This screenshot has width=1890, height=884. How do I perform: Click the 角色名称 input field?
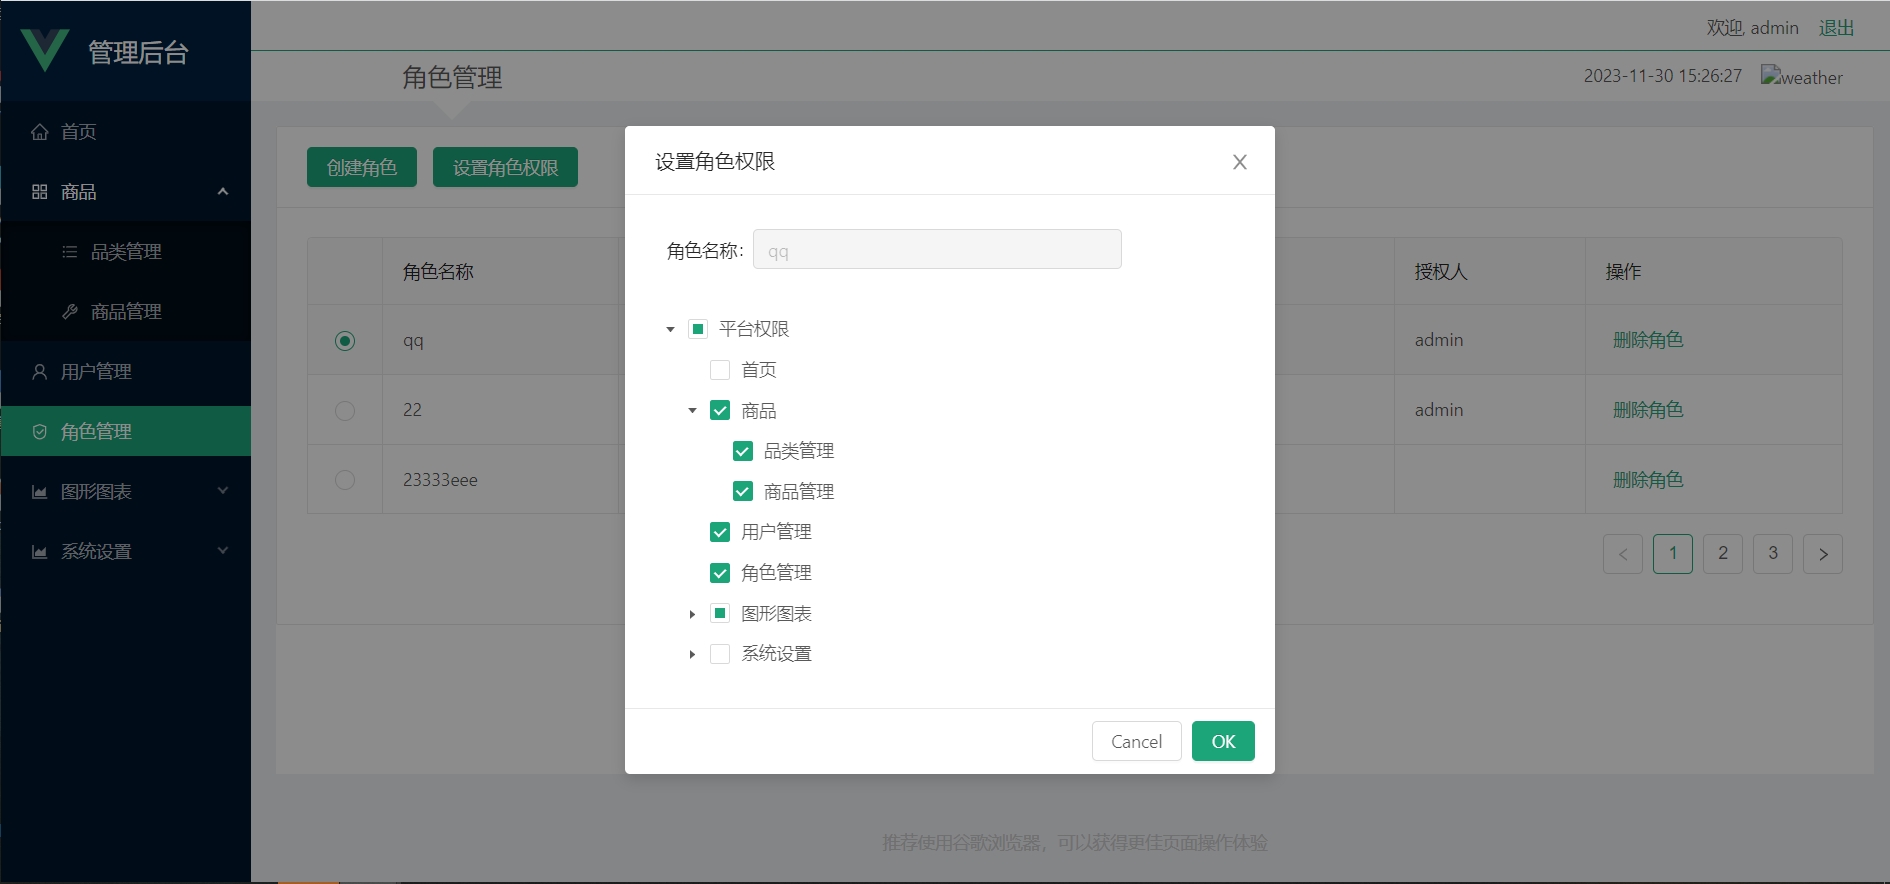(x=937, y=250)
